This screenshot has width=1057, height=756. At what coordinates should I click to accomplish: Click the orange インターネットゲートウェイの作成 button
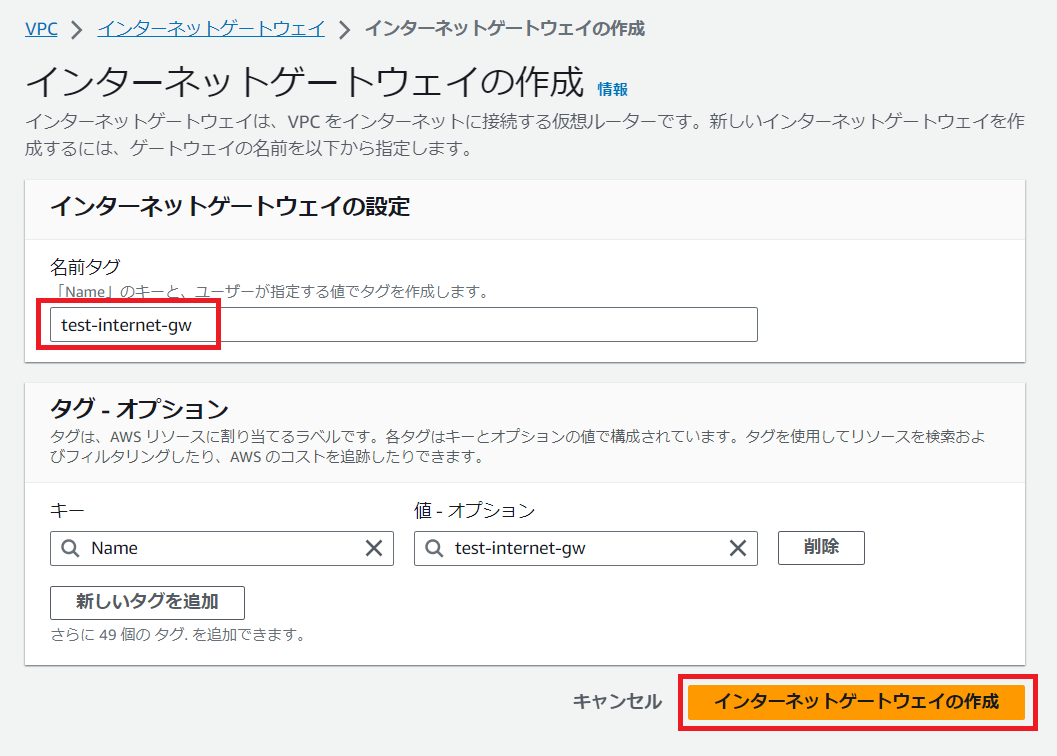[856, 702]
